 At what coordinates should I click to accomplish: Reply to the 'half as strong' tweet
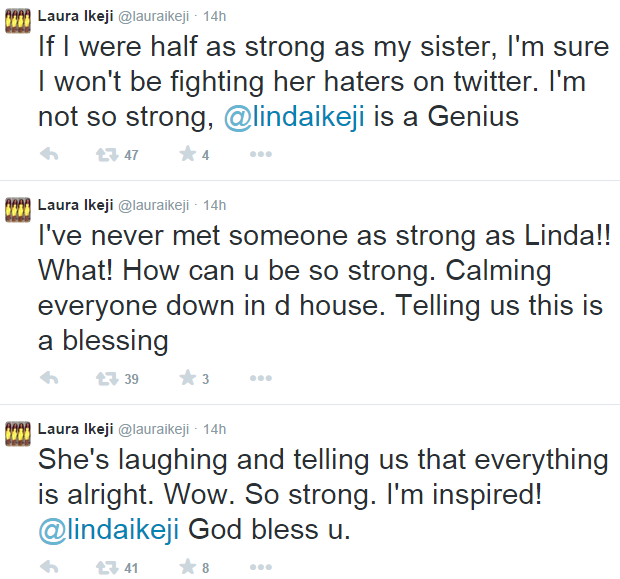(50, 155)
